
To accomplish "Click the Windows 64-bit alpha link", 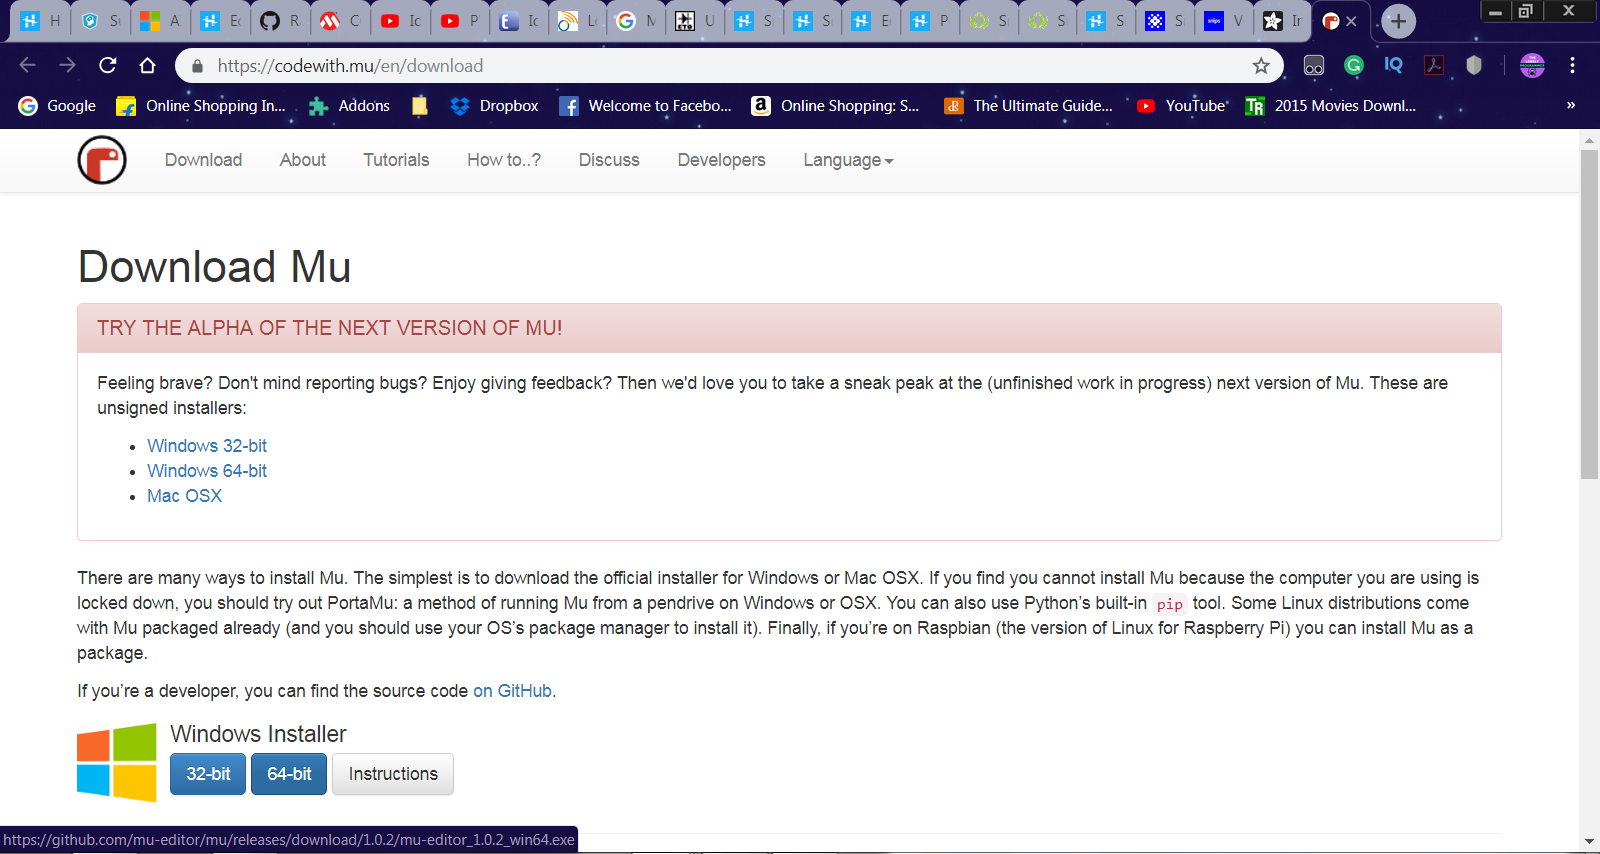I will tap(207, 471).
